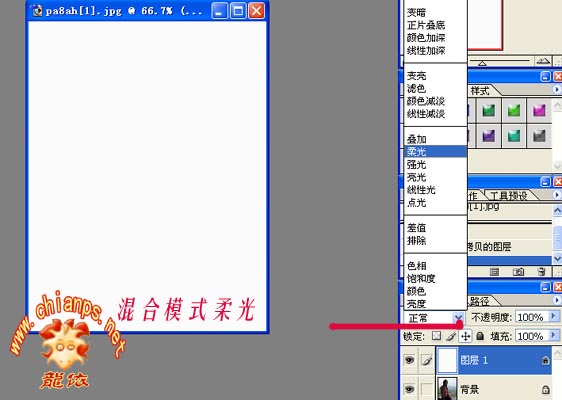Viewport: 562px width, 400px height.
Task: Click lock all padlock icon
Action: click(x=480, y=336)
